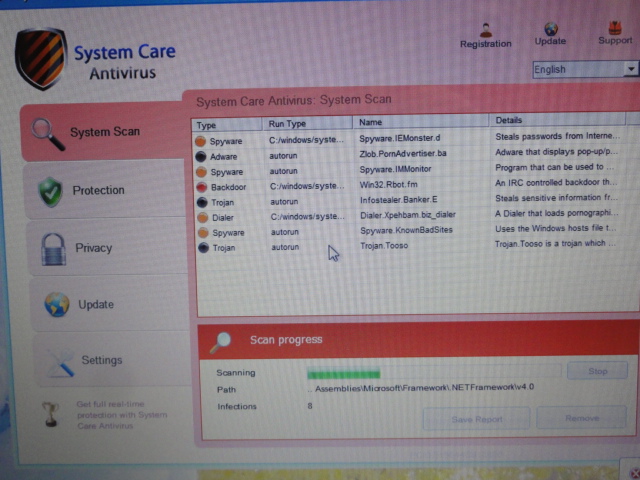Click the orange dot beside Spyware.IMMonitor

coord(201,172)
